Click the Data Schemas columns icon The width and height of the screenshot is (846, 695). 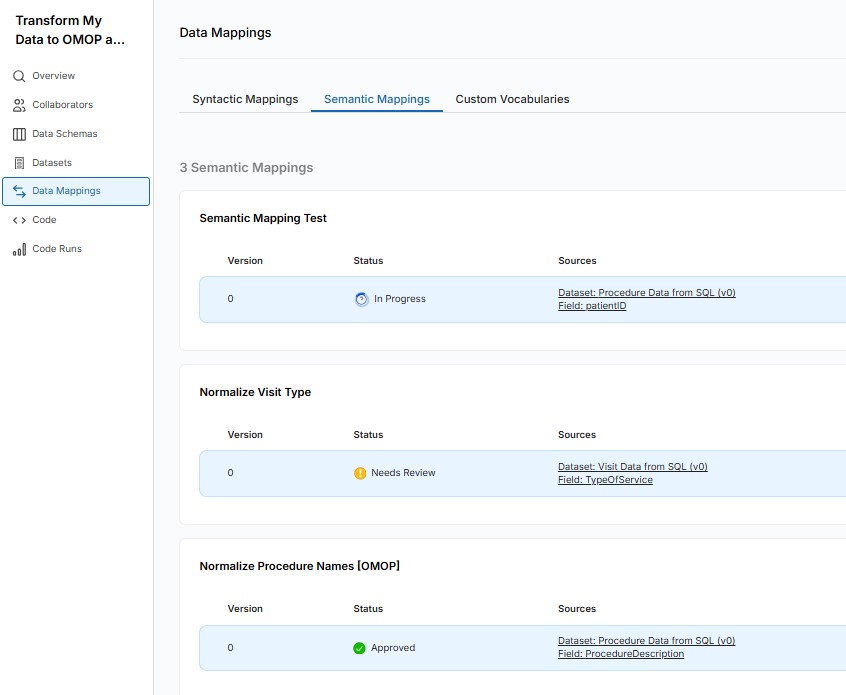19,134
